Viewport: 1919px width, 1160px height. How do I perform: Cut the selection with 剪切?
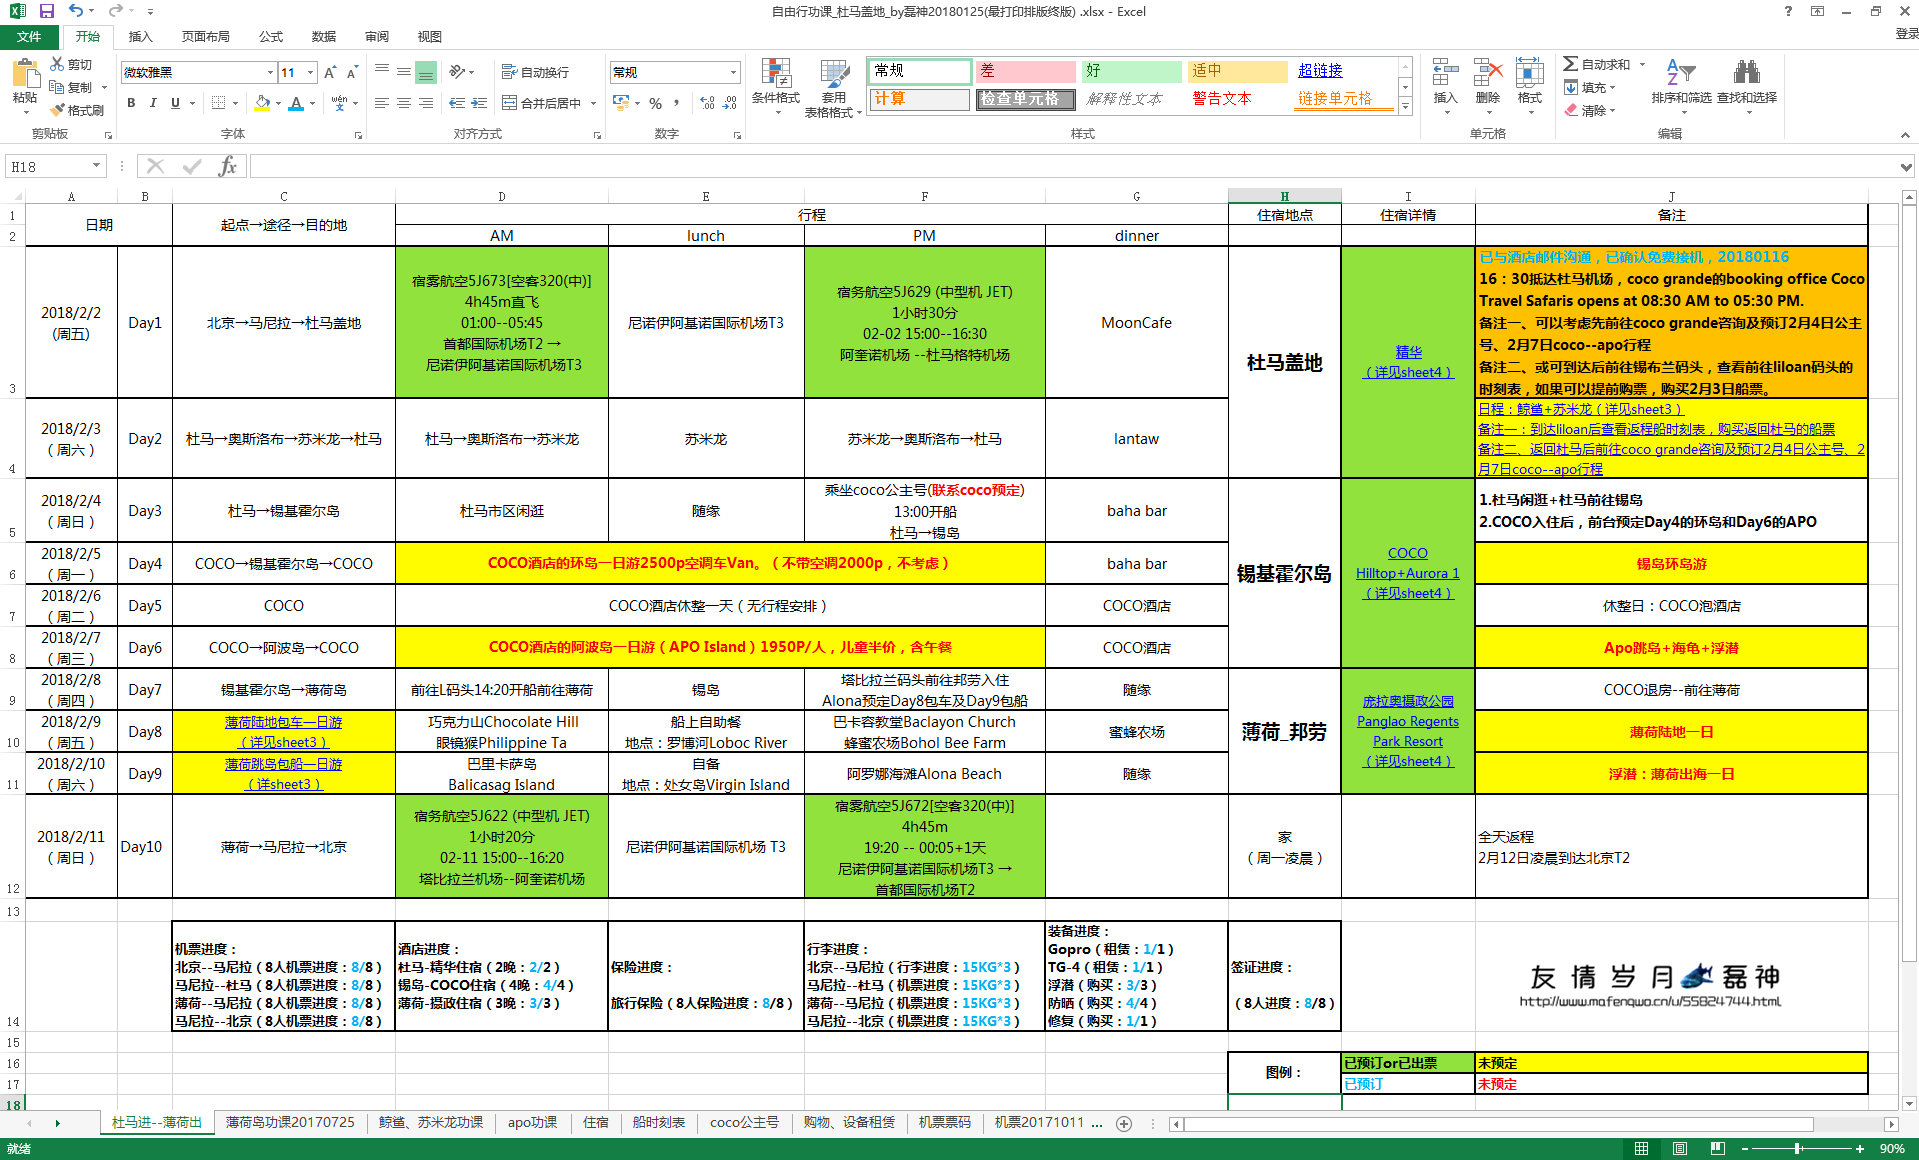point(71,64)
